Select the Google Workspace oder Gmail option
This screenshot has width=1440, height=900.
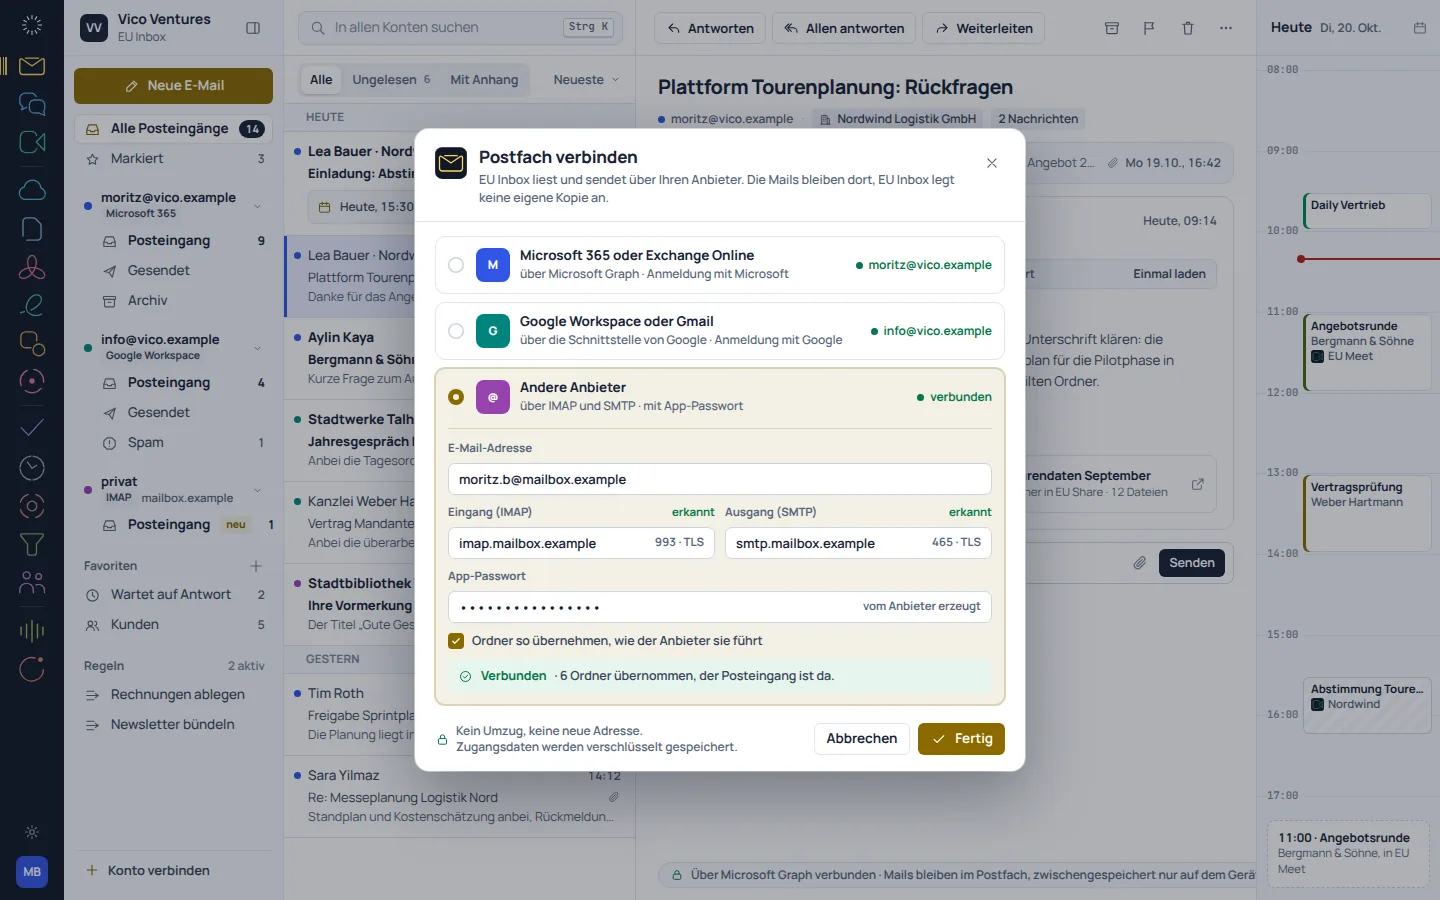tap(720, 331)
